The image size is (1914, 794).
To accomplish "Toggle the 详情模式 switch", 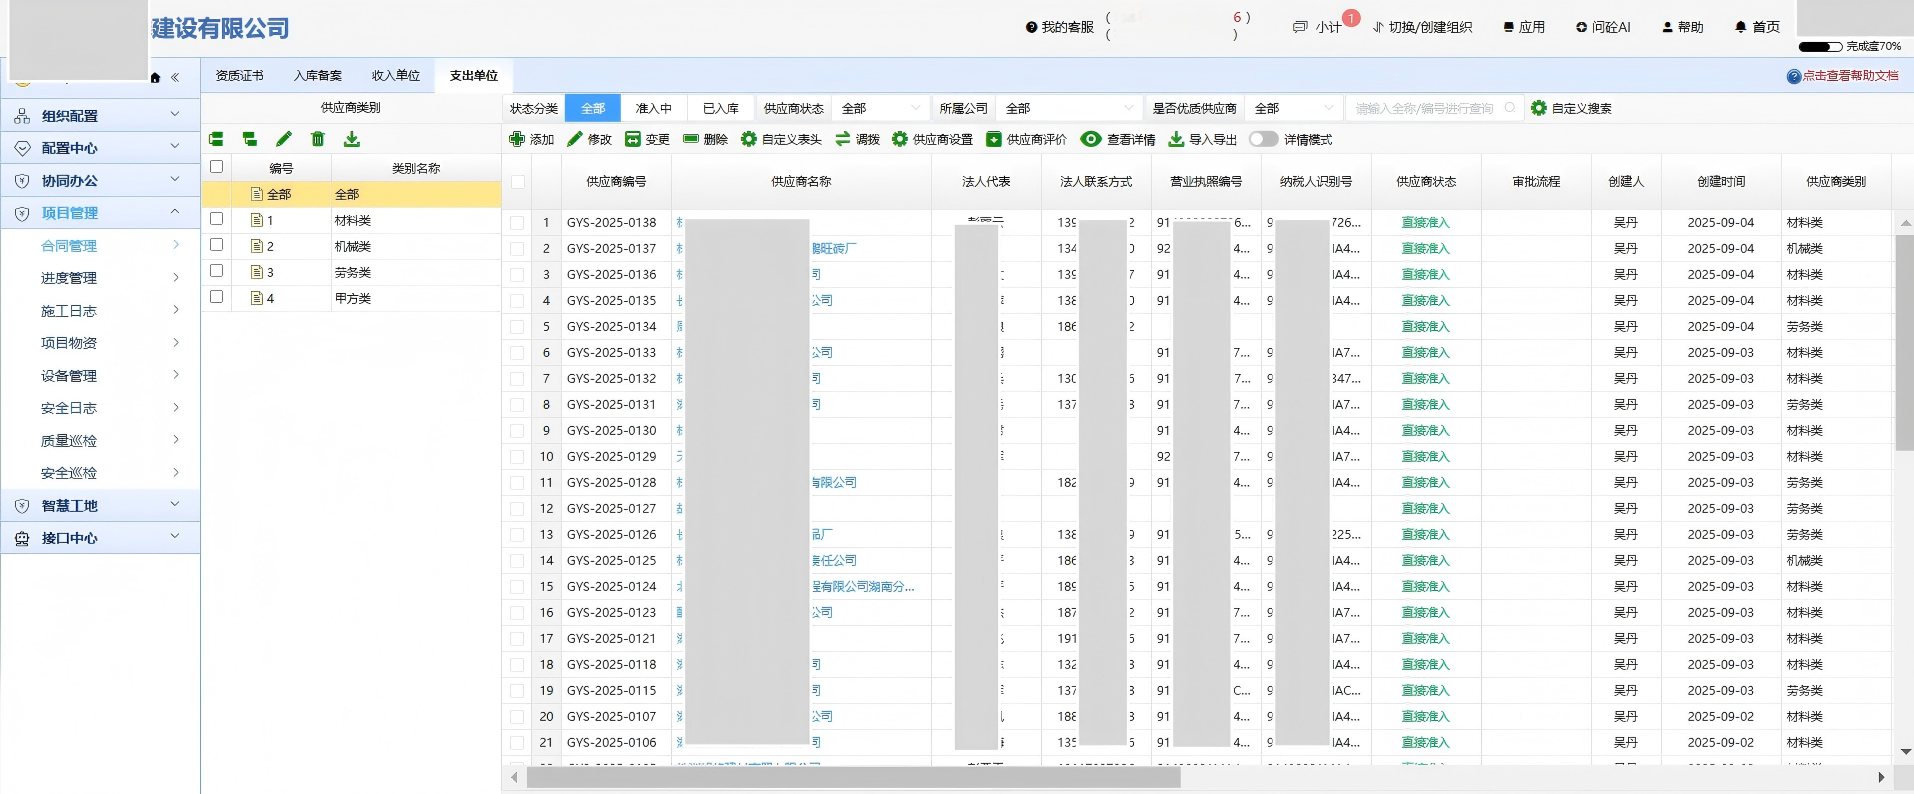I will click(1263, 139).
